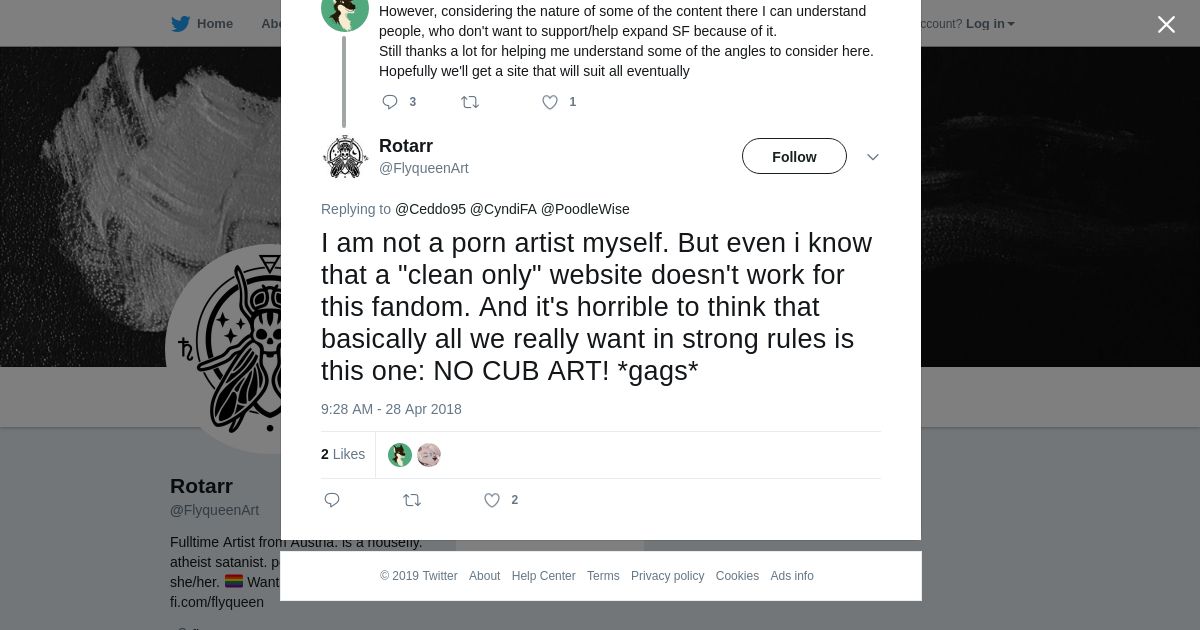Like the Rotarr main tweet
The height and width of the screenshot is (630, 1200).
point(492,500)
